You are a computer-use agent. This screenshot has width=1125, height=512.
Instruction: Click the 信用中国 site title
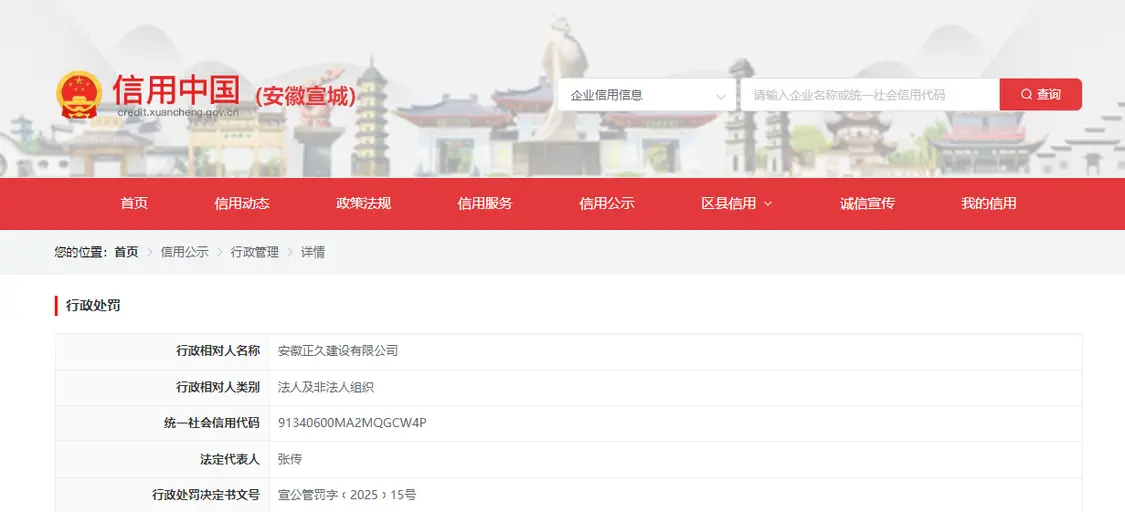176,90
